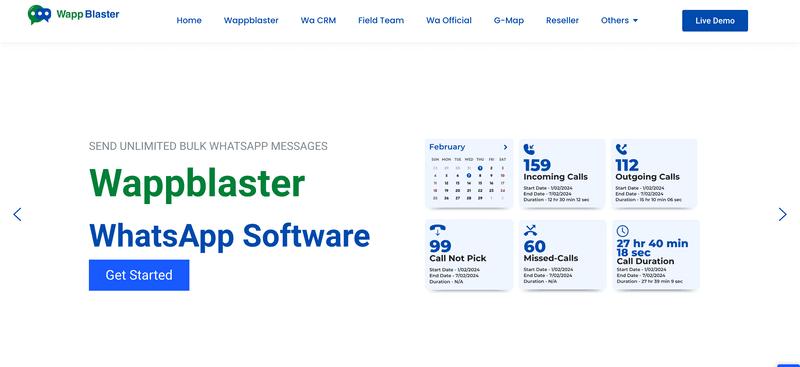Click the 99 Call Not Pick count

pyautogui.click(x=440, y=247)
